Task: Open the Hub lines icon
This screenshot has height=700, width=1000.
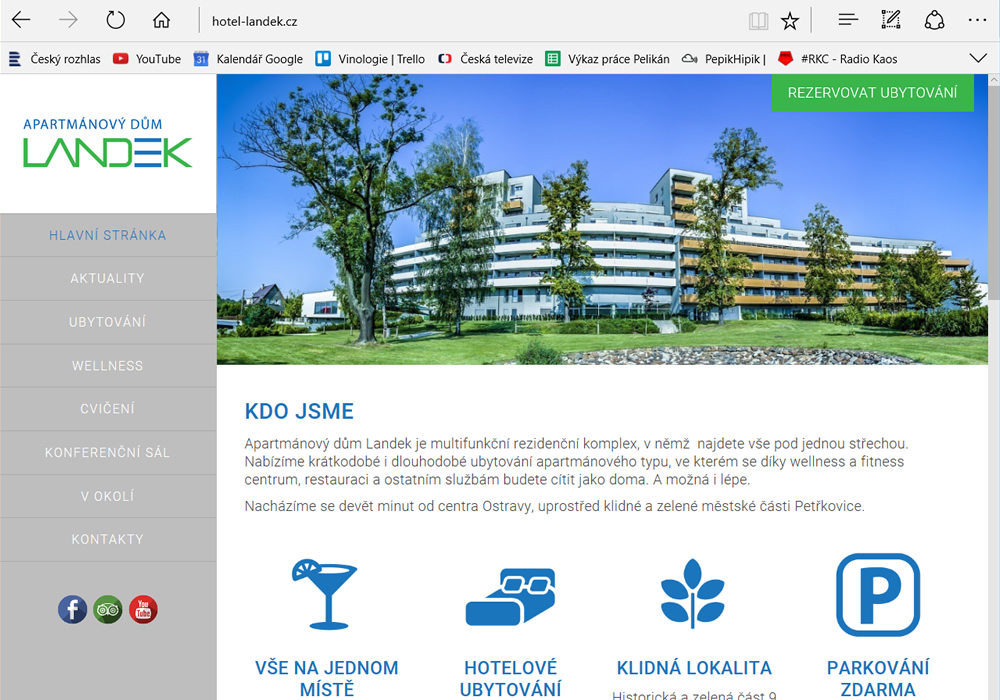Action: pyautogui.click(x=848, y=20)
